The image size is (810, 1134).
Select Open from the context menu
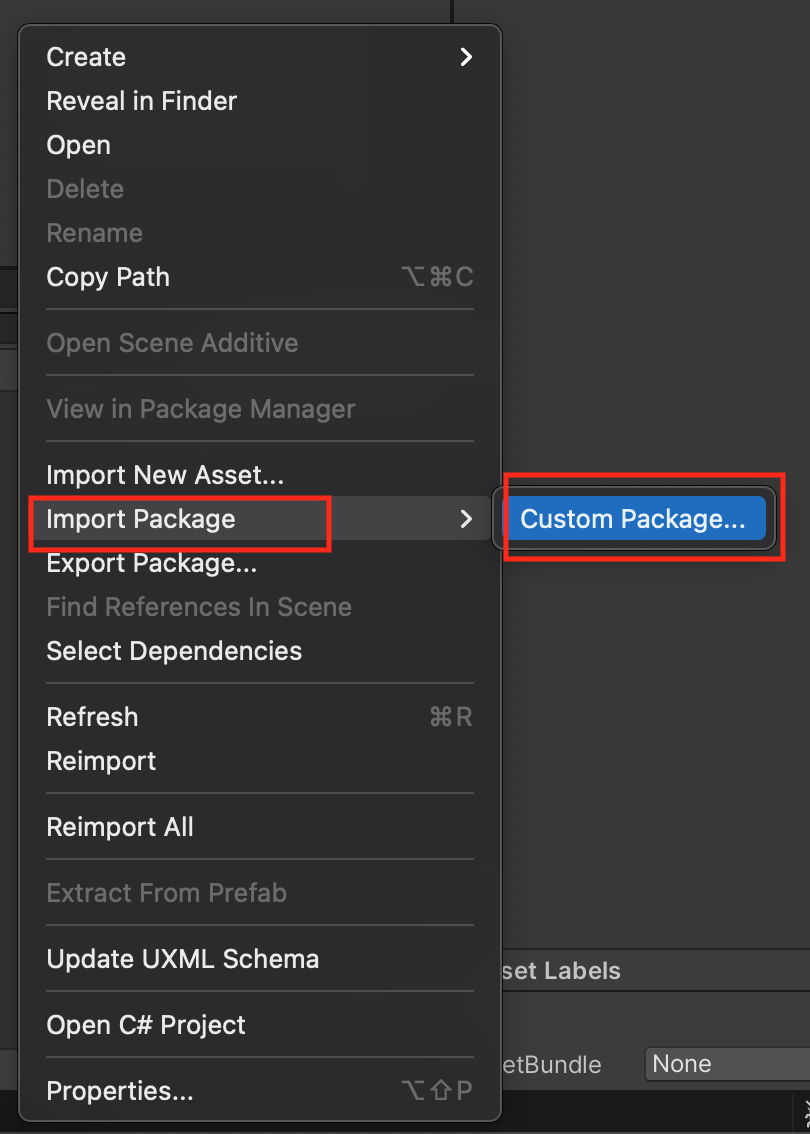(x=78, y=145)
